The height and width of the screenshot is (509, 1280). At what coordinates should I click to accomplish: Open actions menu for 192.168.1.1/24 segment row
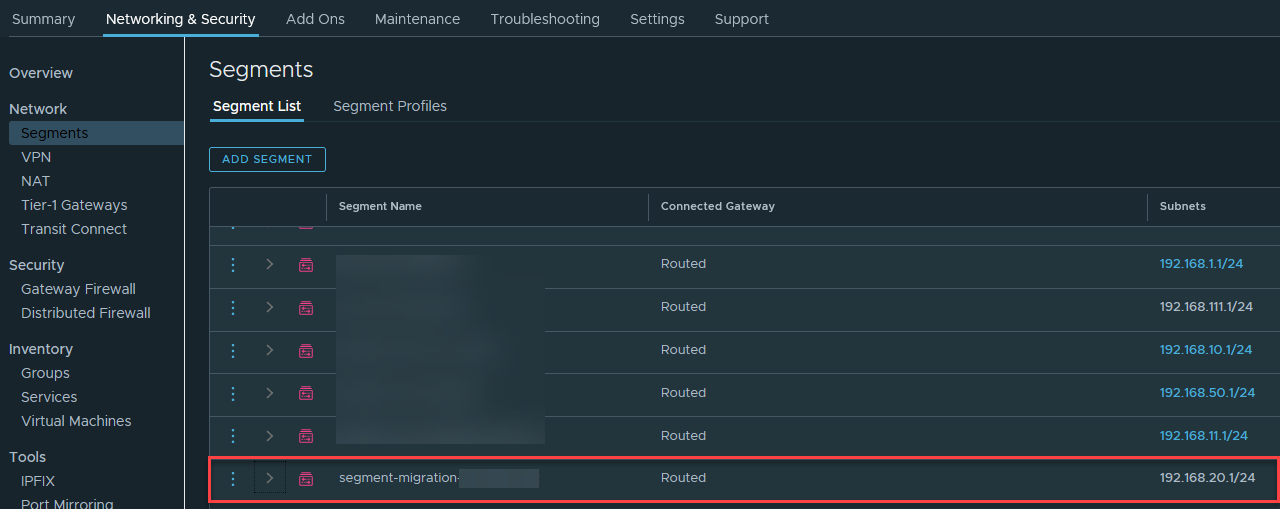(233, 265)
